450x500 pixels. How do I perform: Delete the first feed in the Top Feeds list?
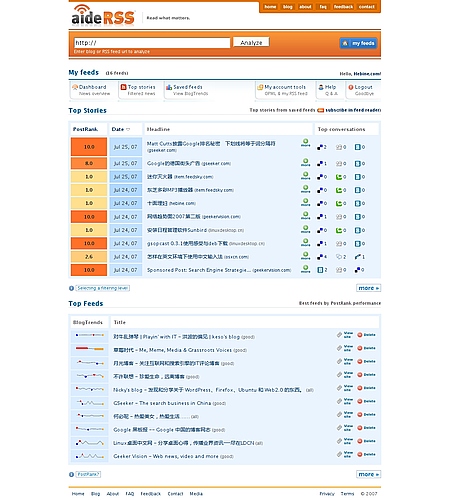tap(366, 335)
